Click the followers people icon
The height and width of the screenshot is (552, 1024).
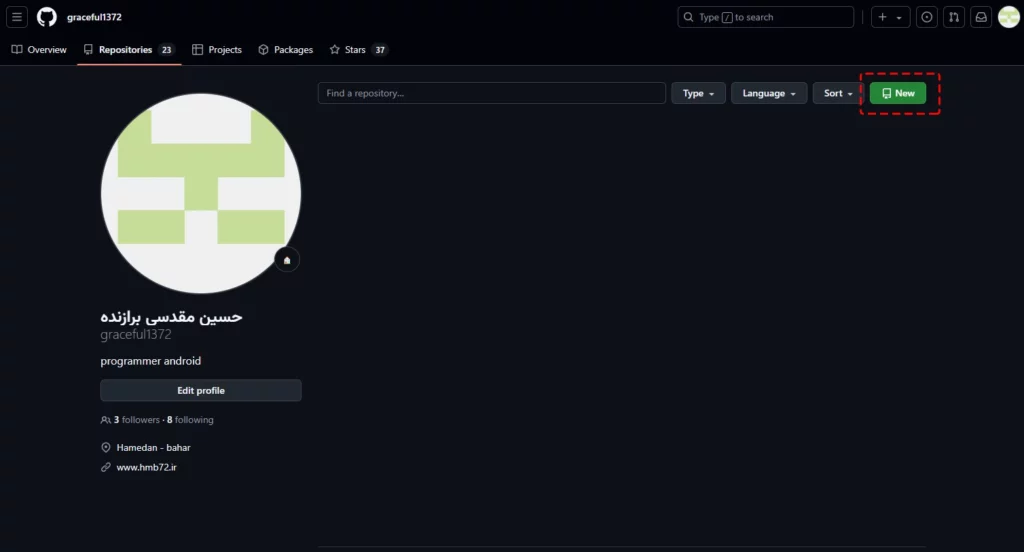[x=106, y=420]
